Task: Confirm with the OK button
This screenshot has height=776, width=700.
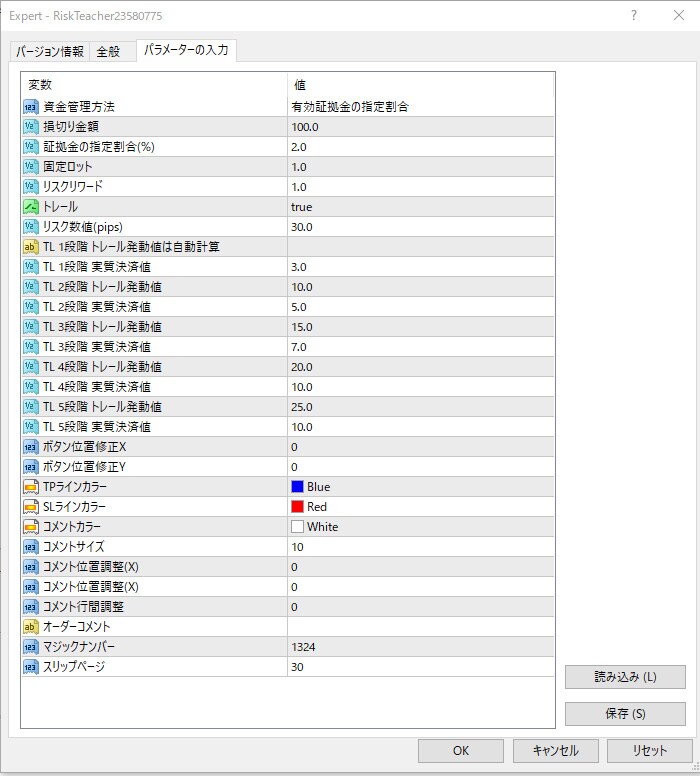Action: tap(460, 751)
